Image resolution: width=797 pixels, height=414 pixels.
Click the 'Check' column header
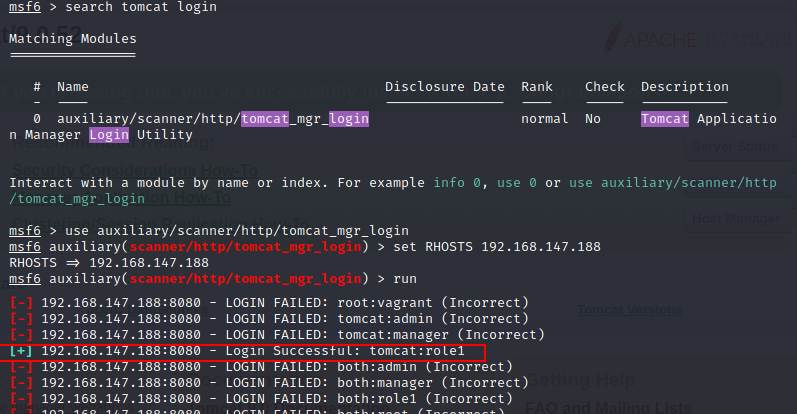coord(604,87)
